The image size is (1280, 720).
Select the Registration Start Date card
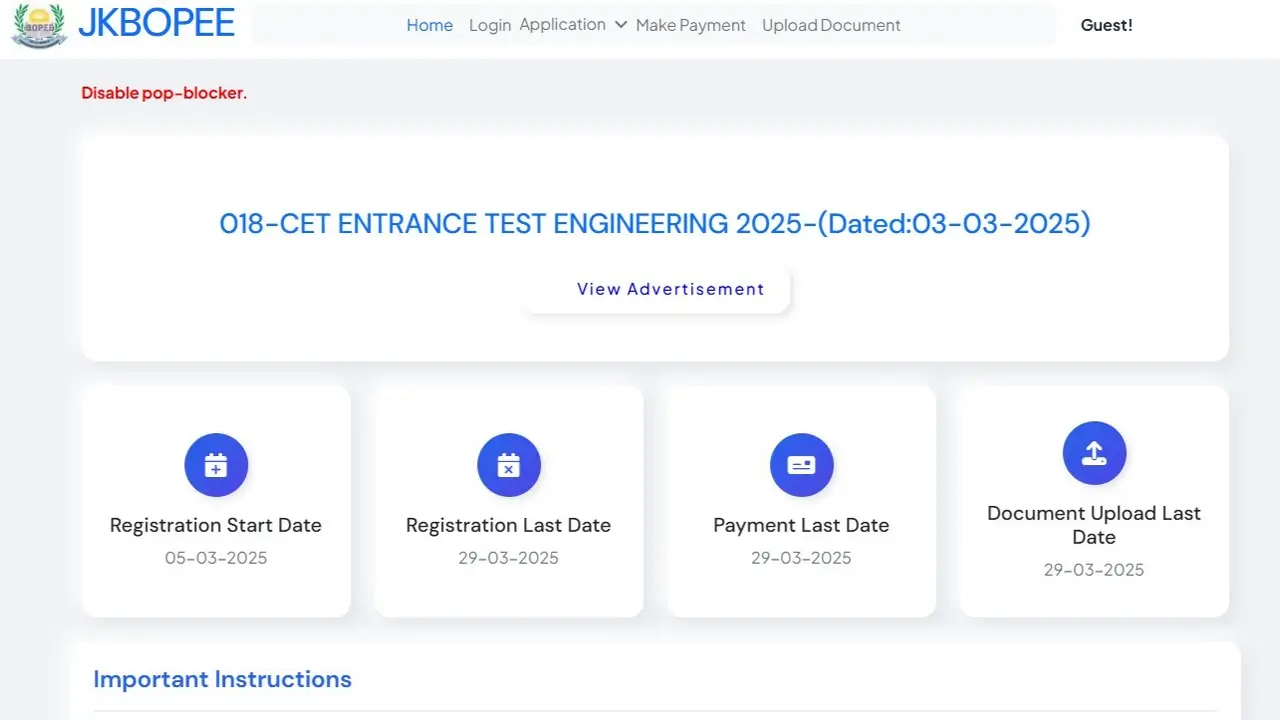[216, 500]
